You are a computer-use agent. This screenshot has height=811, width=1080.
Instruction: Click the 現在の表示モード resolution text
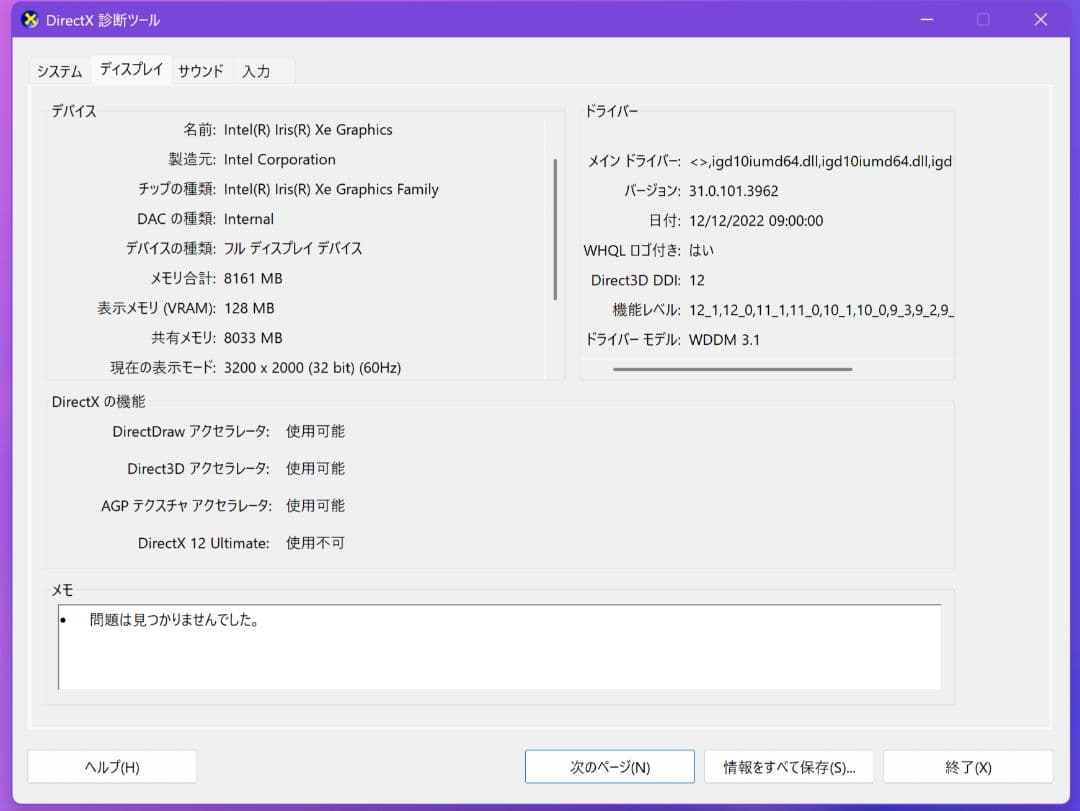[x=313, y=367]
